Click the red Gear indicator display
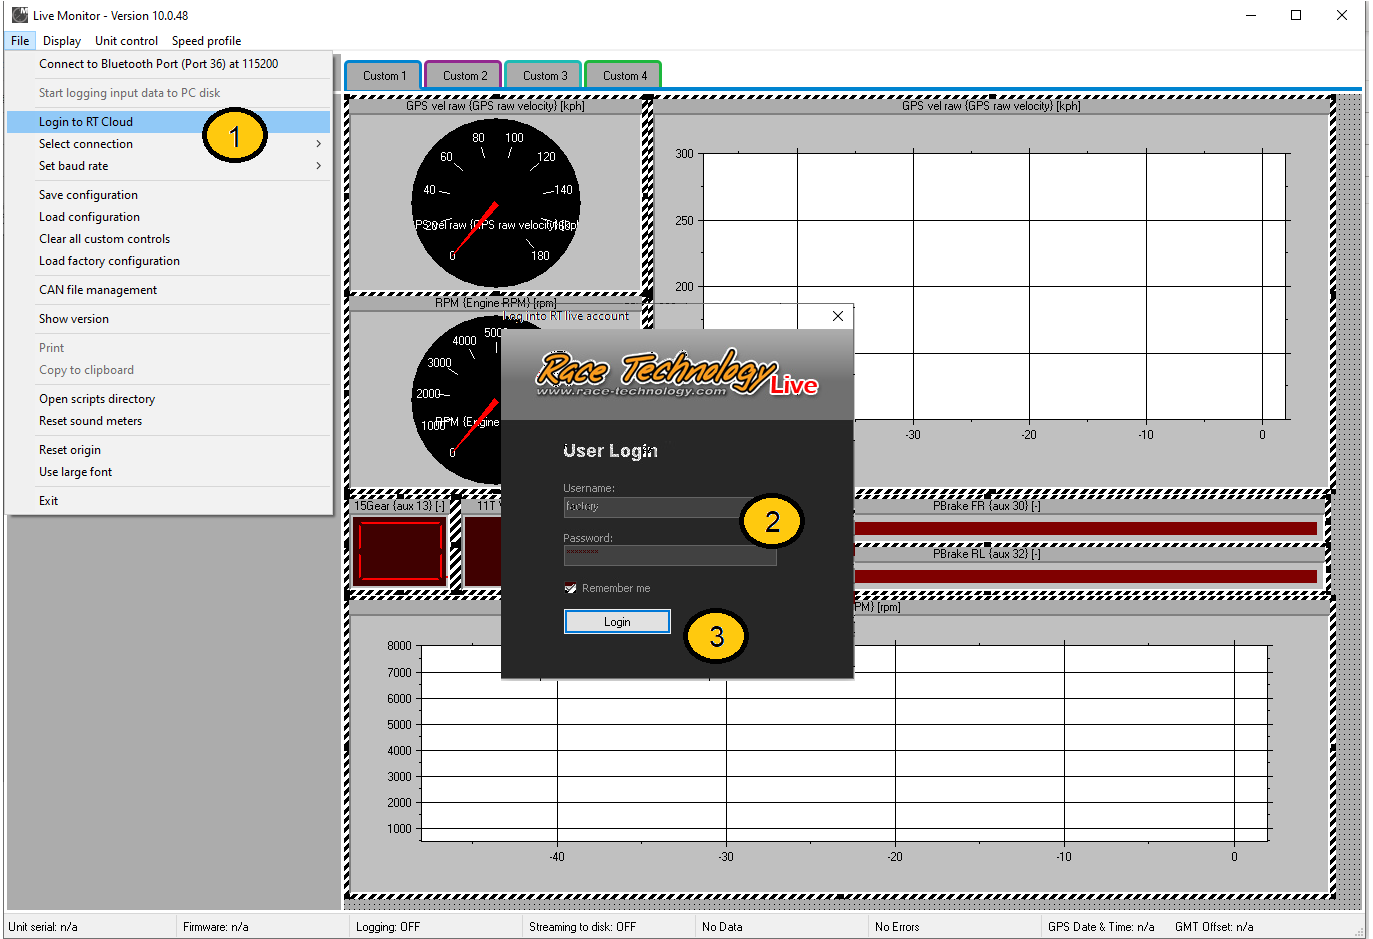Image resolution: width=1373 pixels, height=939 pixels. (399, 550)
